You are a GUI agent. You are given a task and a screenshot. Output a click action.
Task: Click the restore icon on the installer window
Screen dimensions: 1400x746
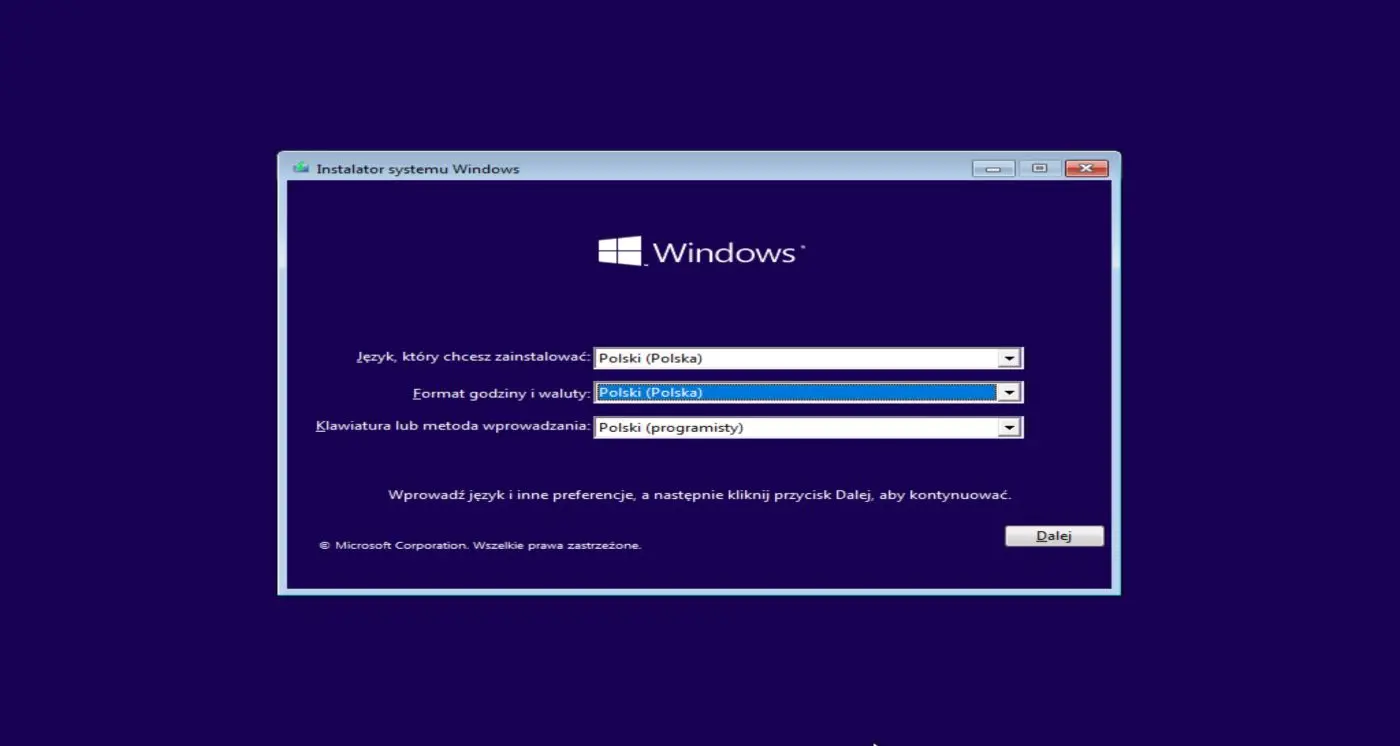tap(1038, 167)
